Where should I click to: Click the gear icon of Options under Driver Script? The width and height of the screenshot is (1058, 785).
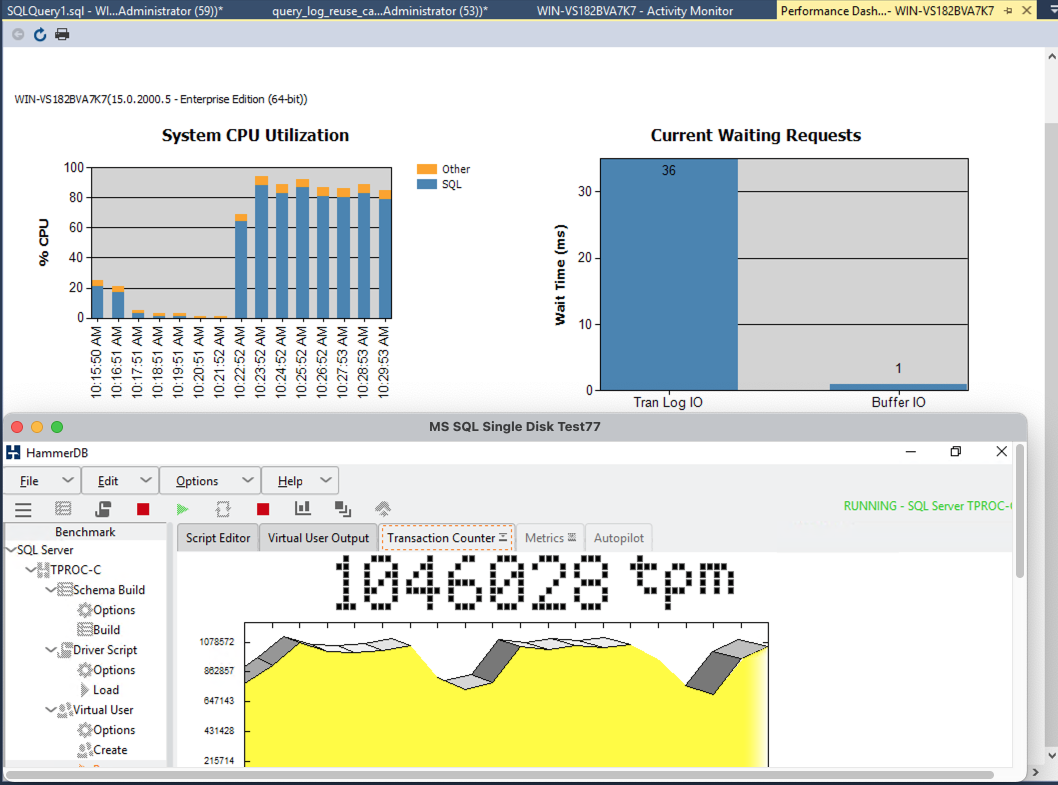coord(84,670)
